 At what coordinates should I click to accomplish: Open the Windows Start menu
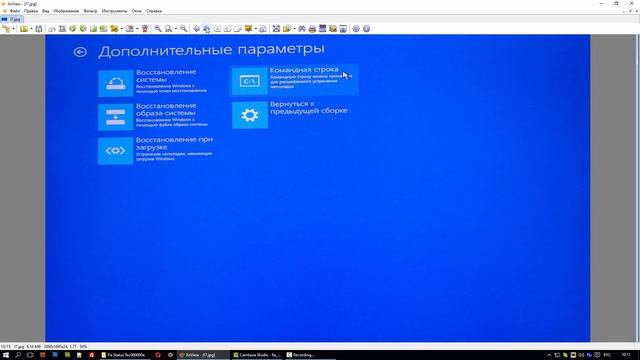[6, 355]
